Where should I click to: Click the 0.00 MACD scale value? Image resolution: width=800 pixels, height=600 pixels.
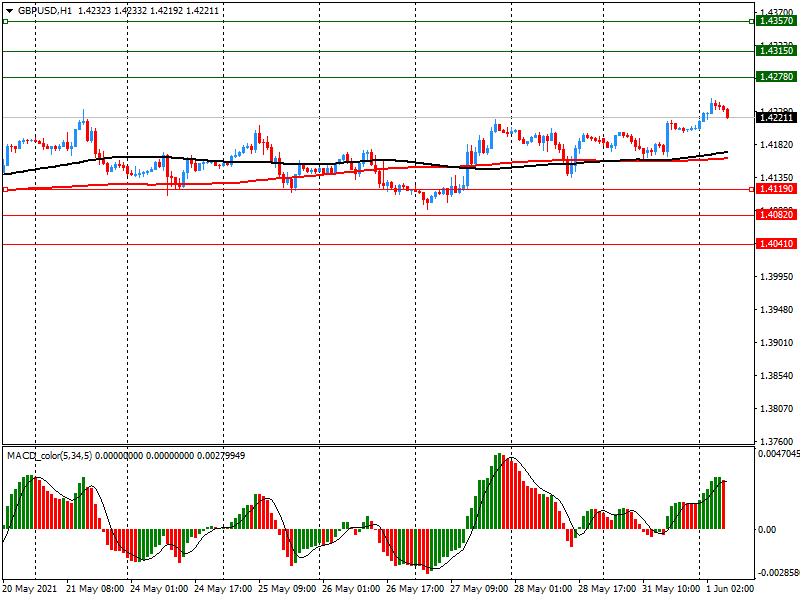click(x=766, y=529)
